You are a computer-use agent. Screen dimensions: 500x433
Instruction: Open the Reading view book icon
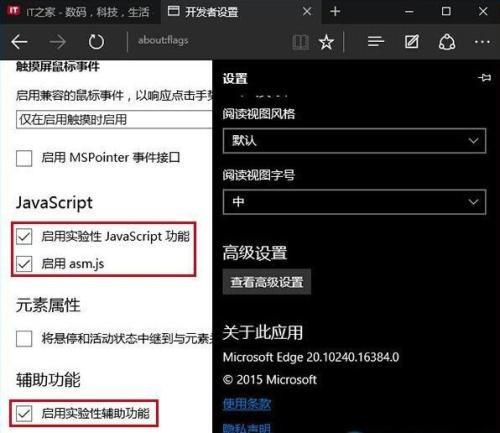coord(300,42)
